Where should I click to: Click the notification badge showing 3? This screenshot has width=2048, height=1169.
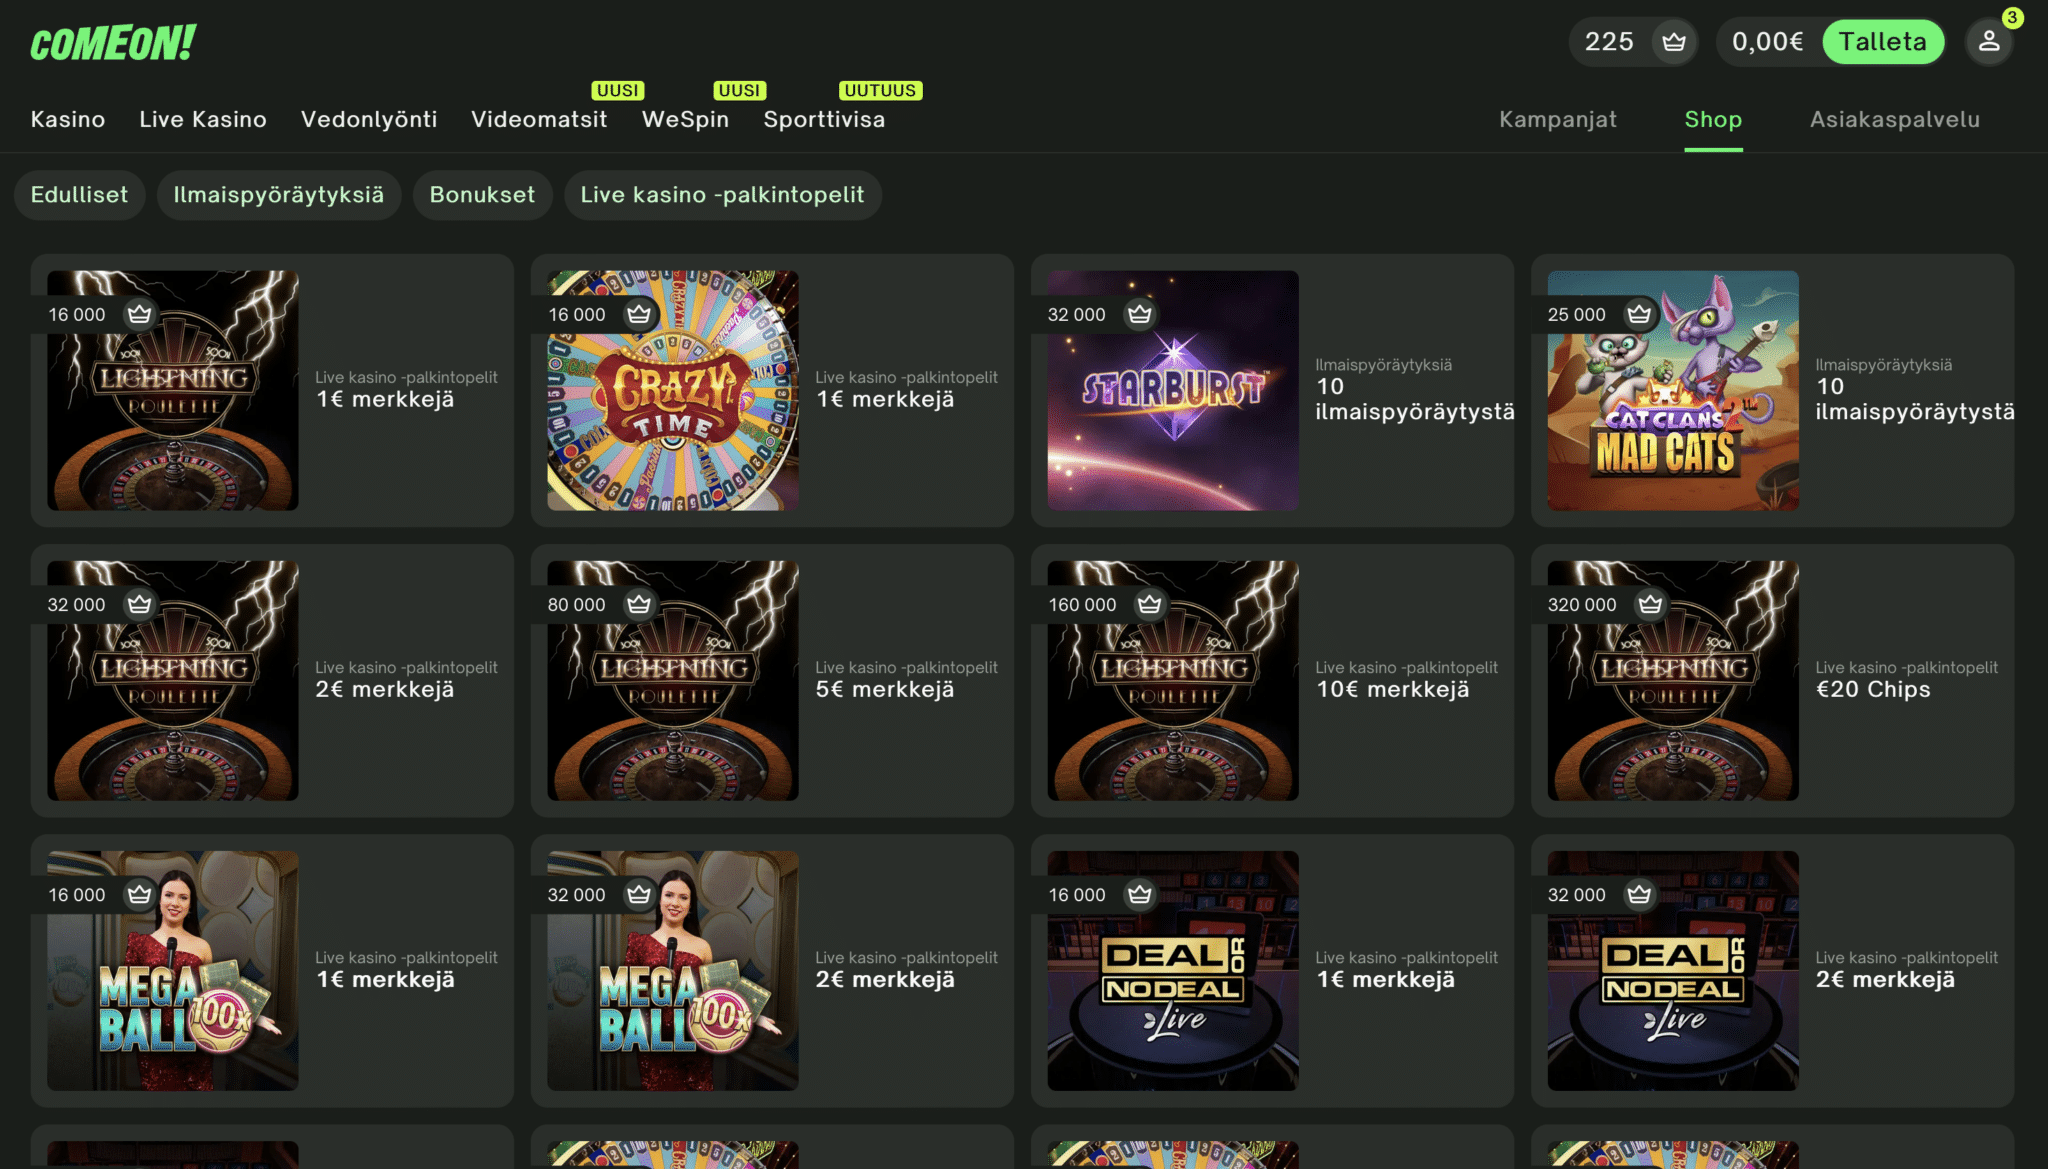click(2012, 17)
